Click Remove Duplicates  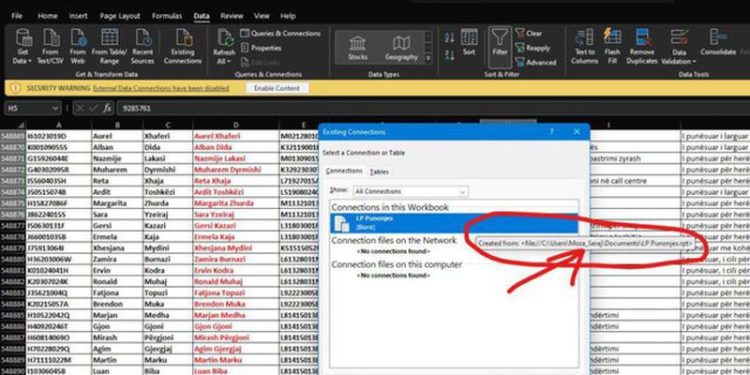tap(642, 47)
